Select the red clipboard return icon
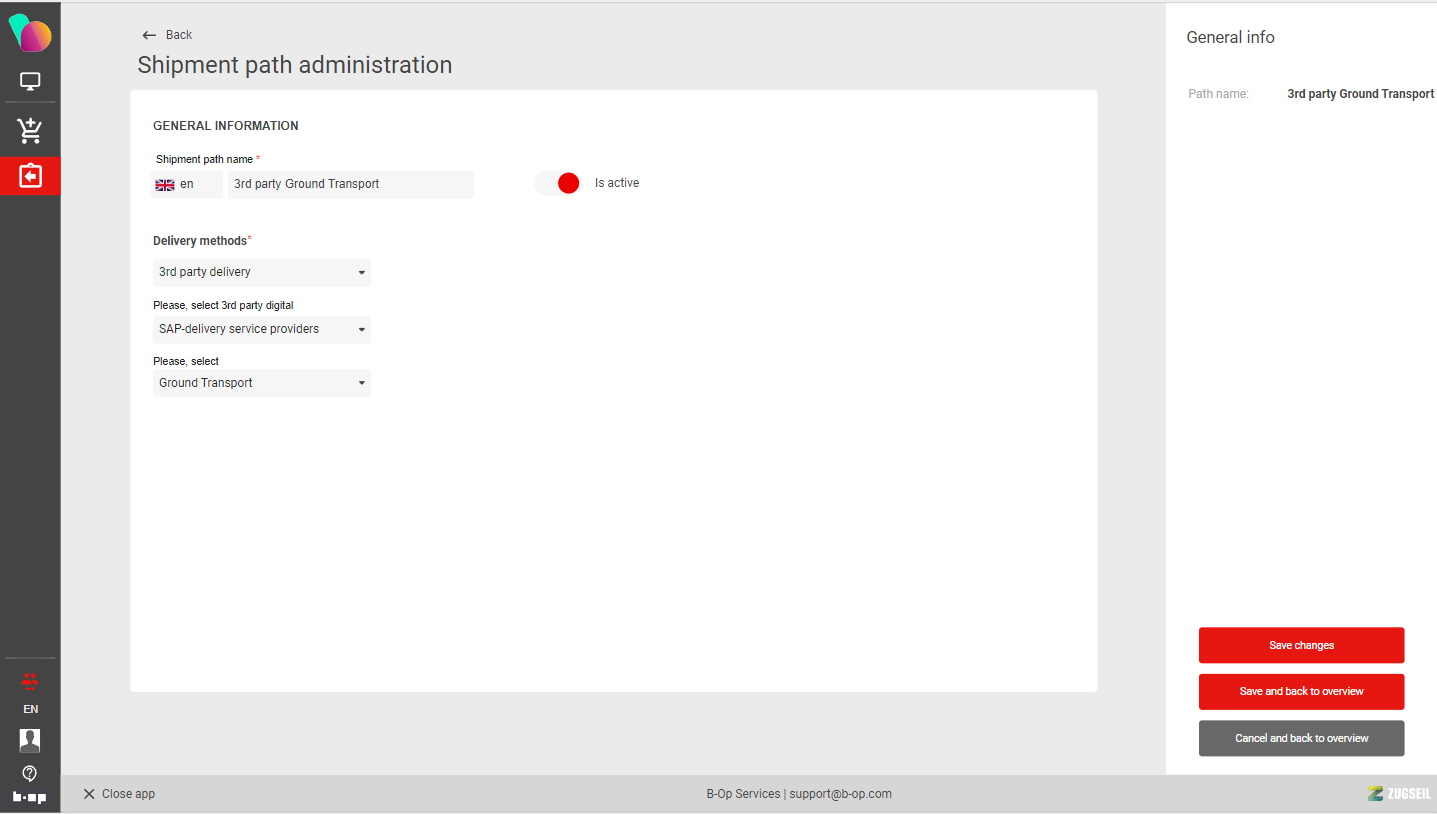The width and height of the screenshot is (1437, 814). click(30, 176)
